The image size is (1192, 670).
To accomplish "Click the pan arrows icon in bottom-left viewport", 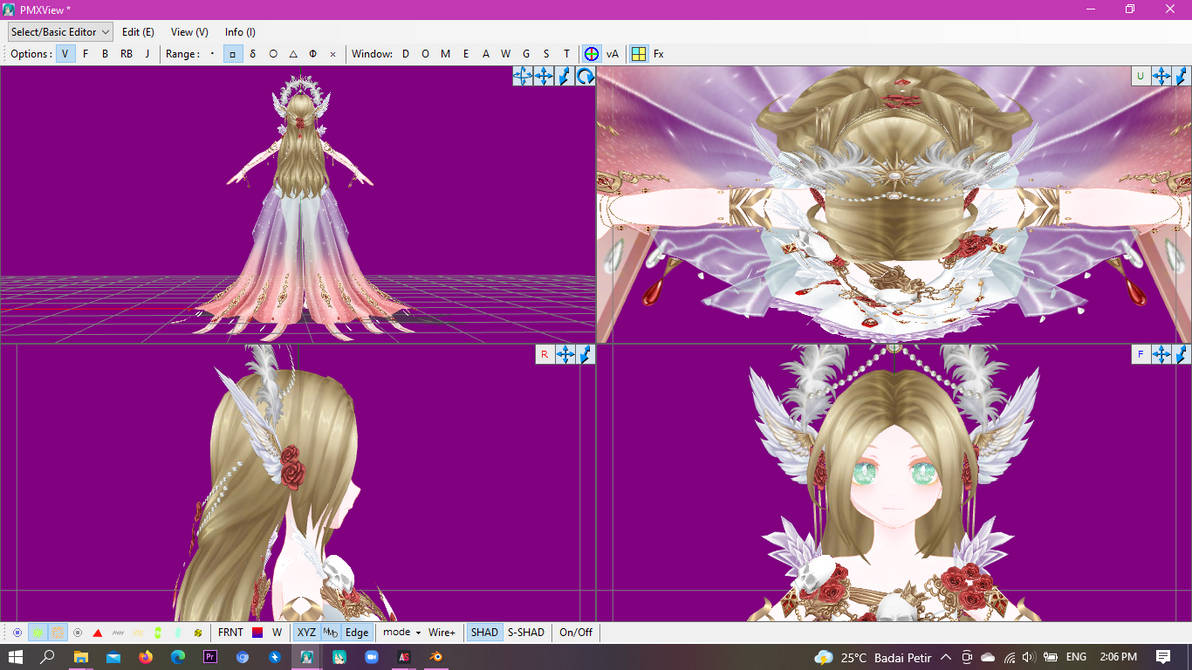I will pos(565,354).
